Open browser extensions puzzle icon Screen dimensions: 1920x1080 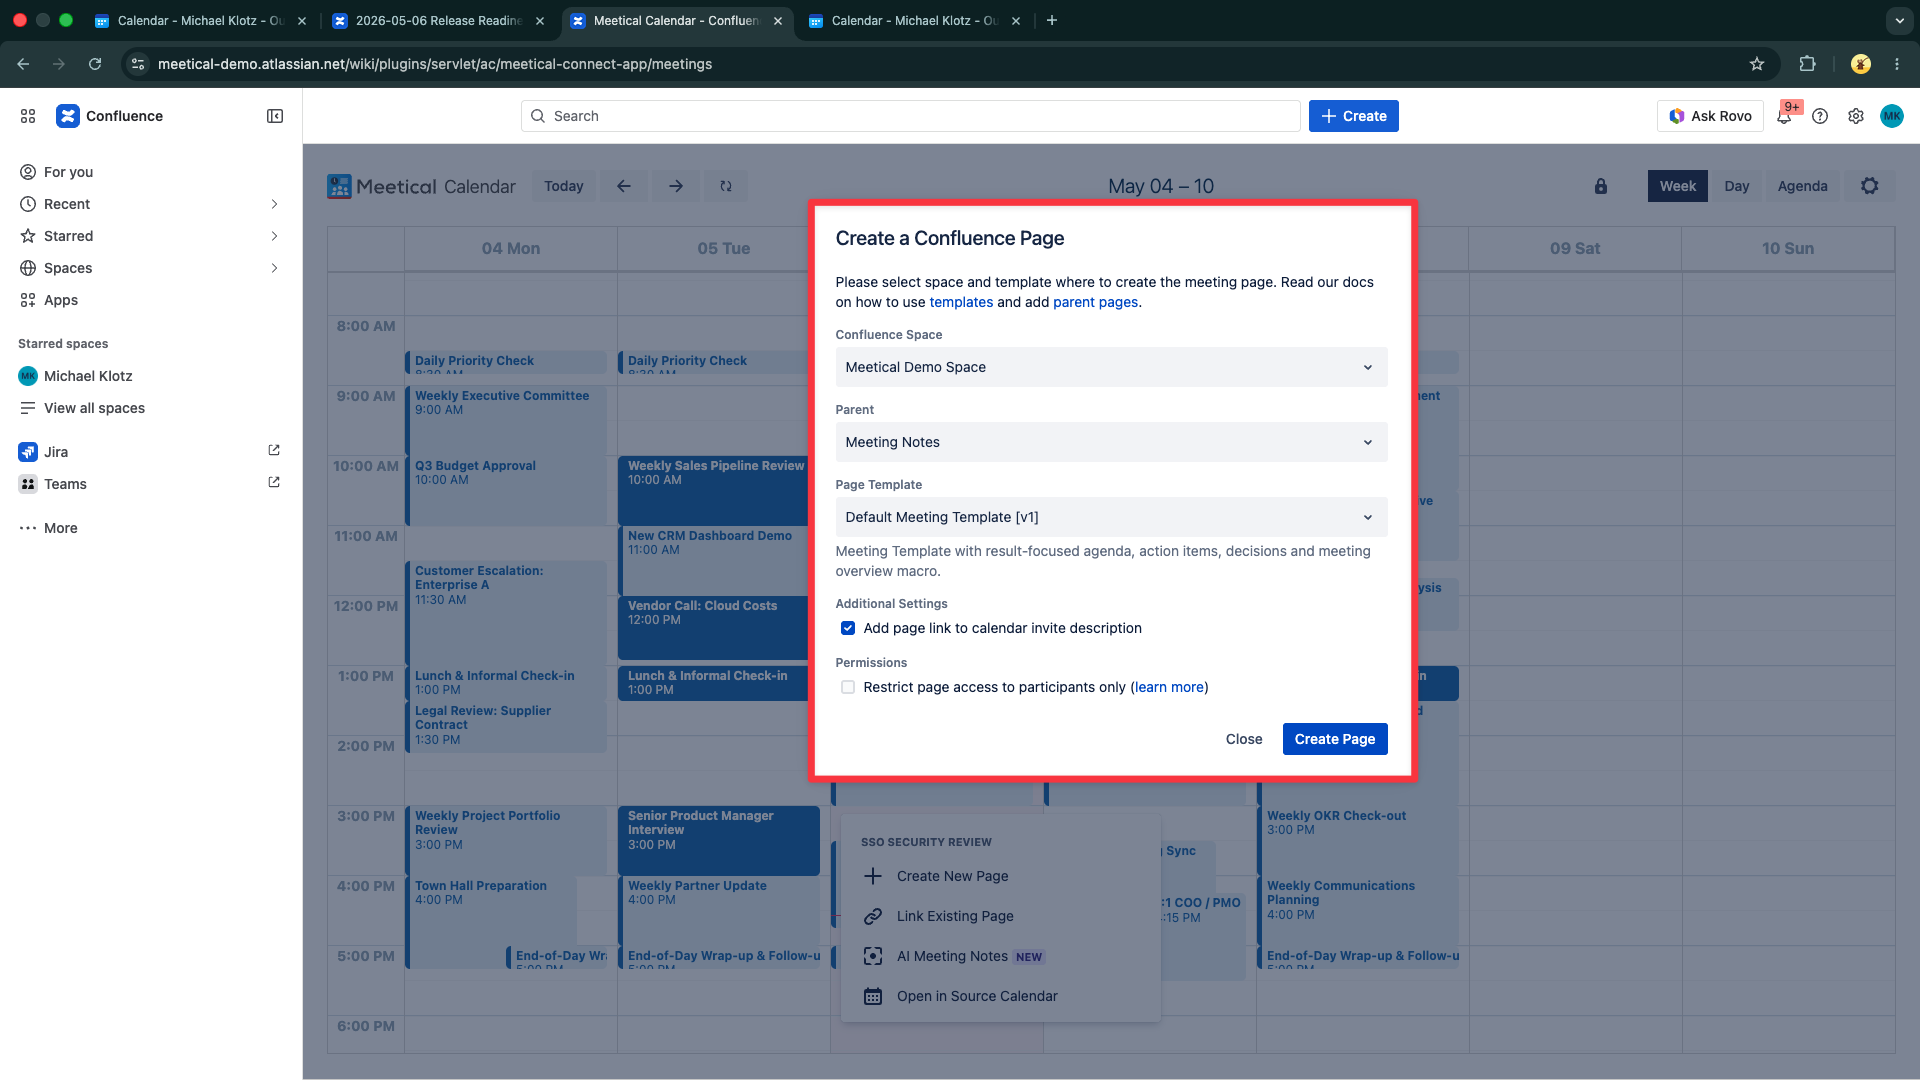(1807, 64)
